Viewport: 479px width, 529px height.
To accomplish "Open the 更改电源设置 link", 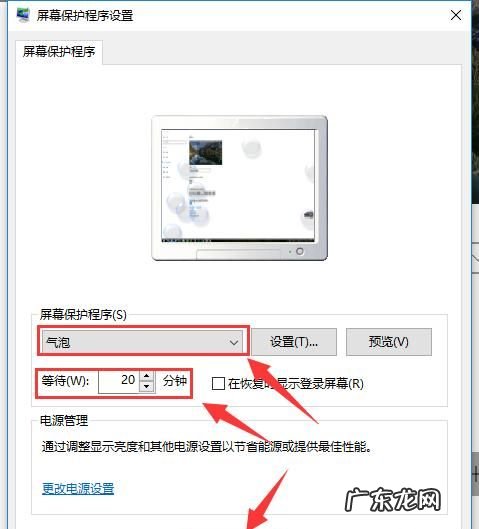I will point(78,488).
